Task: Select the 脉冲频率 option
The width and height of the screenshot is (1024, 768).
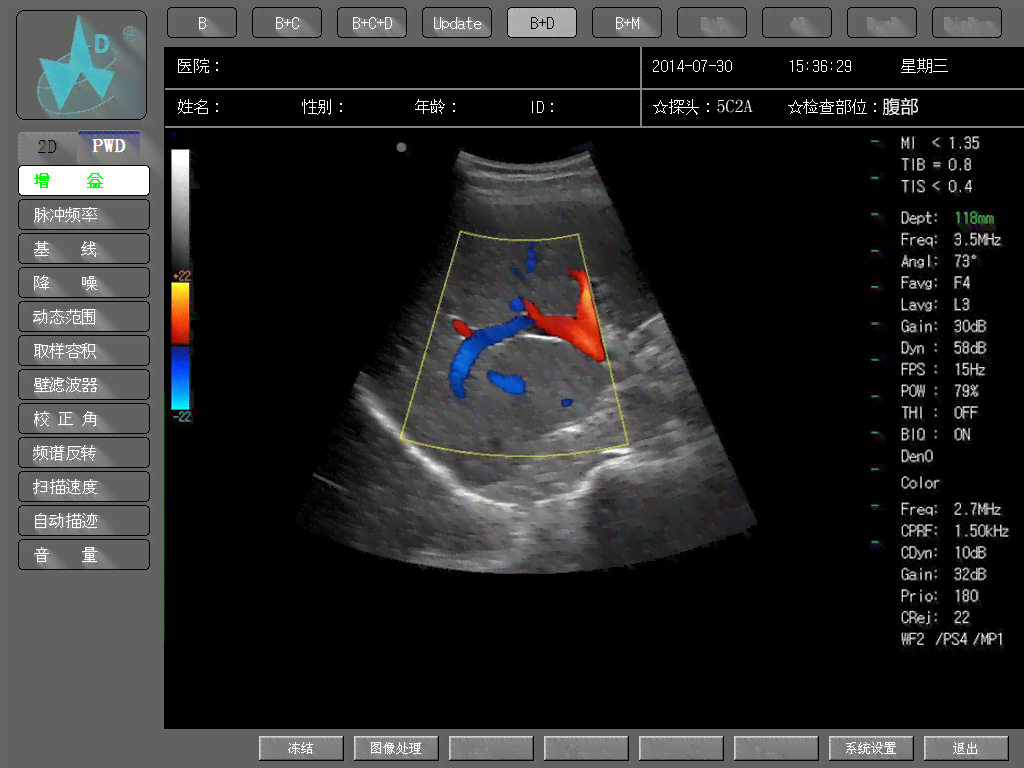Action: coord(84,214)
